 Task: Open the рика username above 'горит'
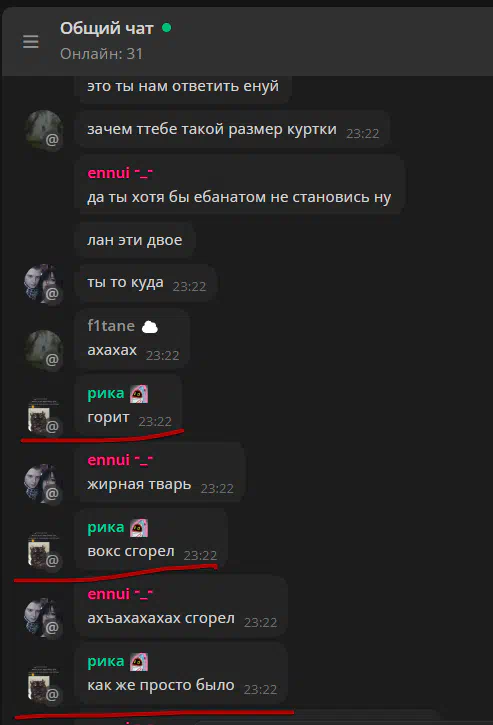(x=106, y=393)
